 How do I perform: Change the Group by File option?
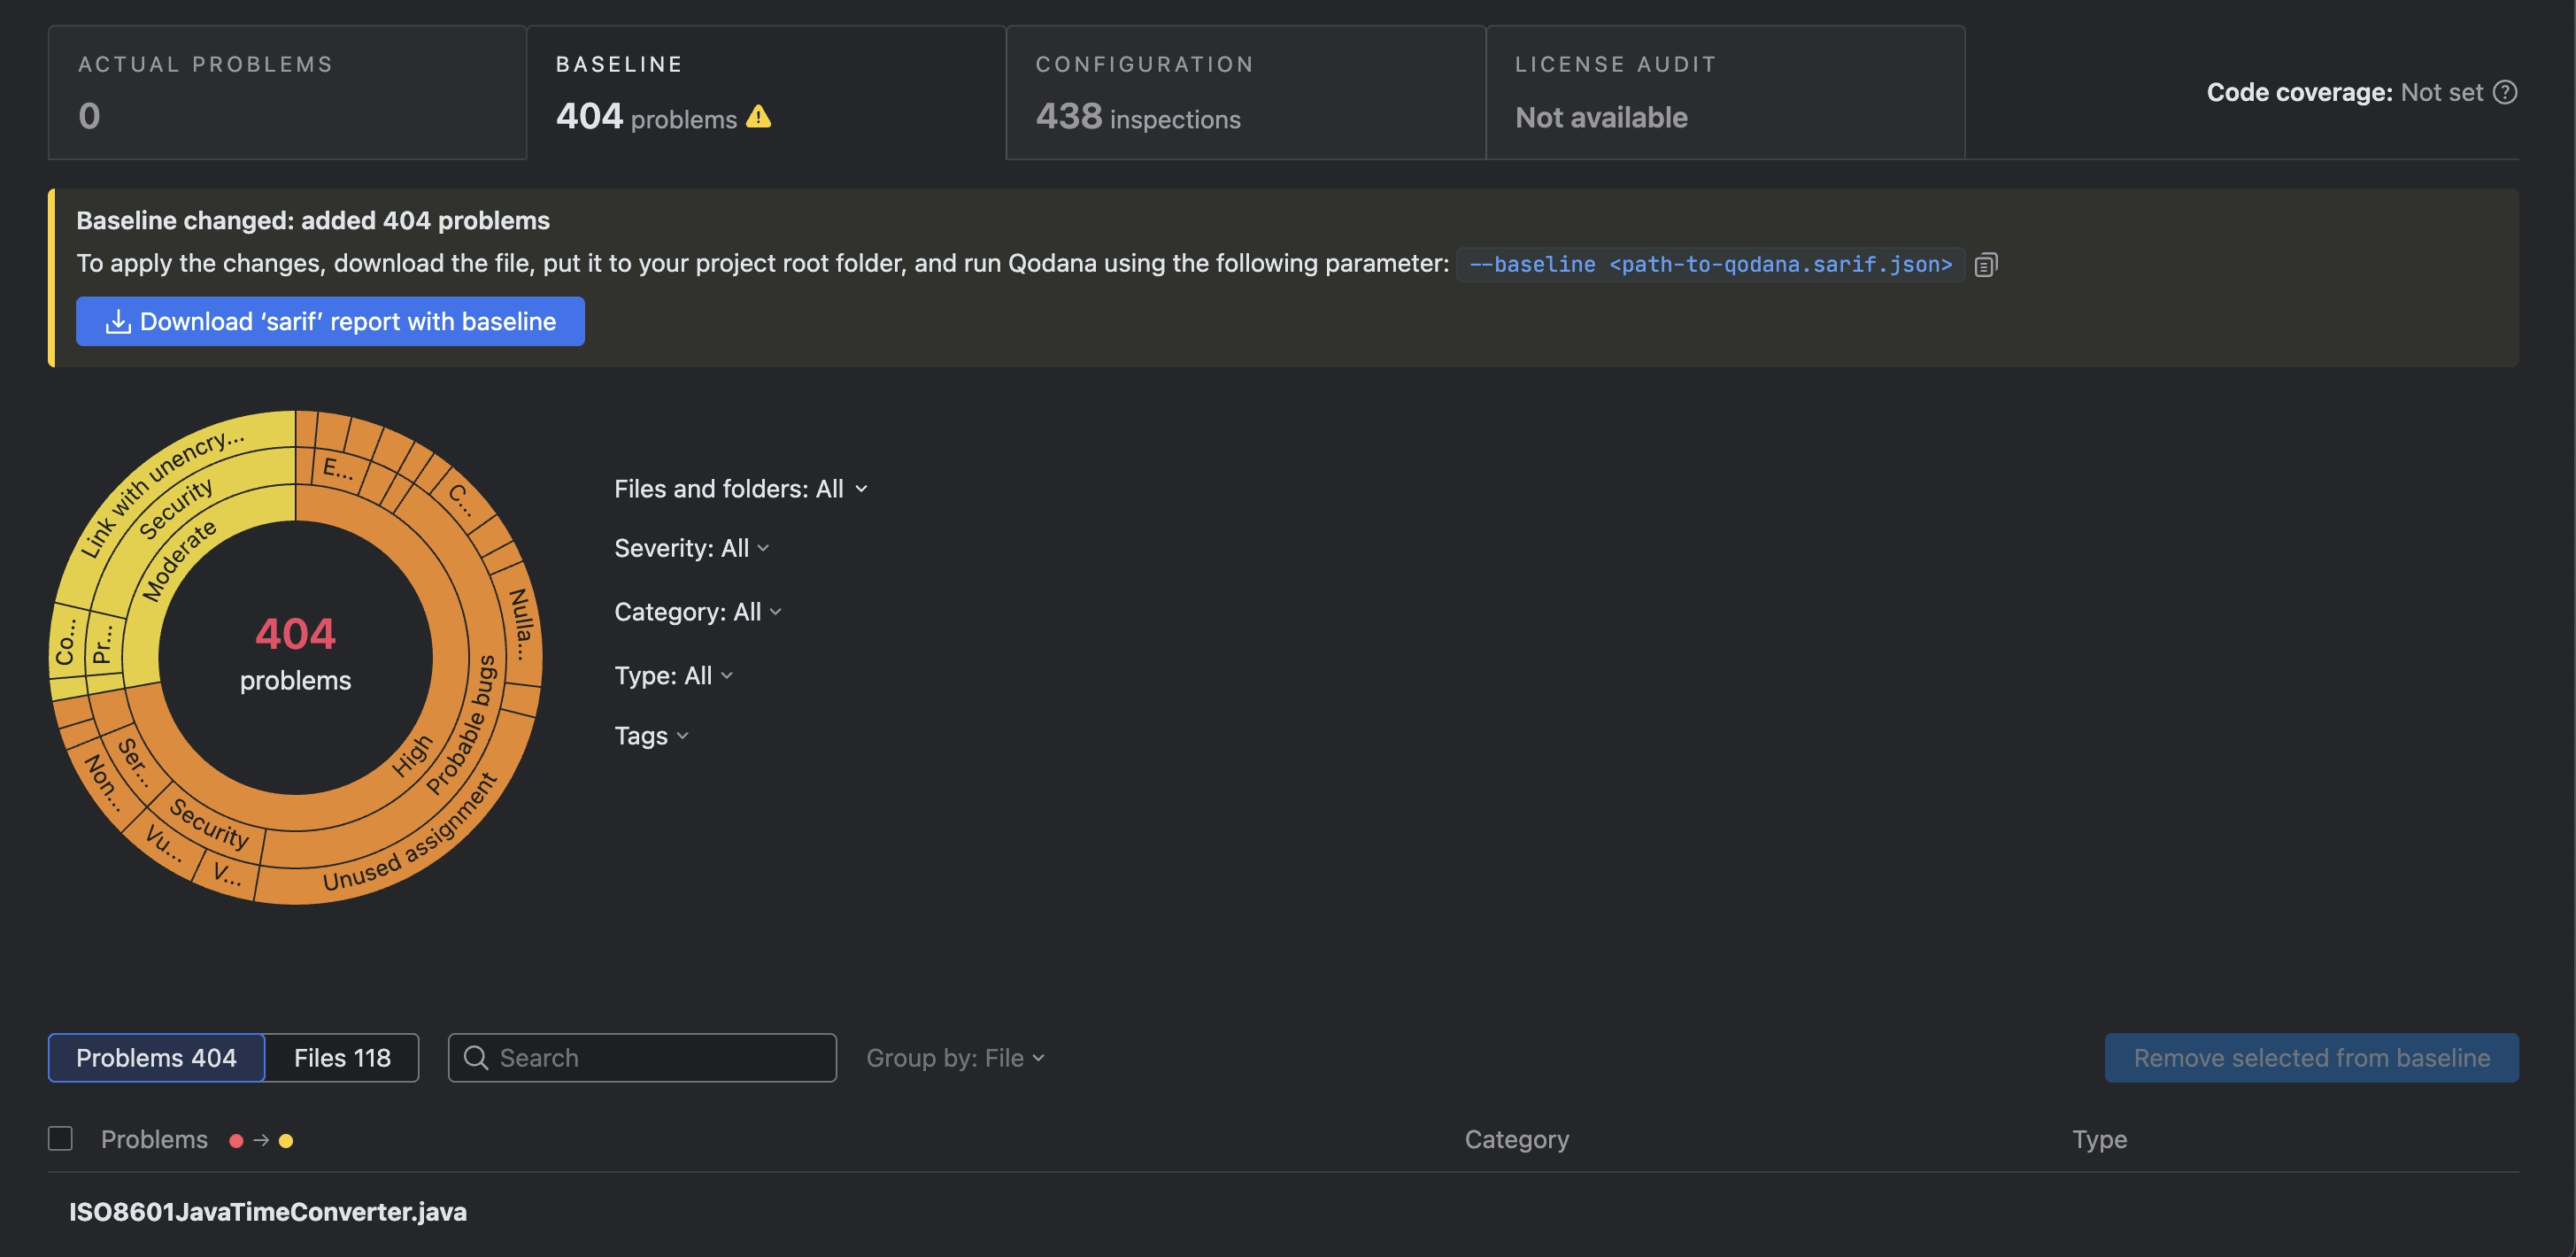point(954,1058)
